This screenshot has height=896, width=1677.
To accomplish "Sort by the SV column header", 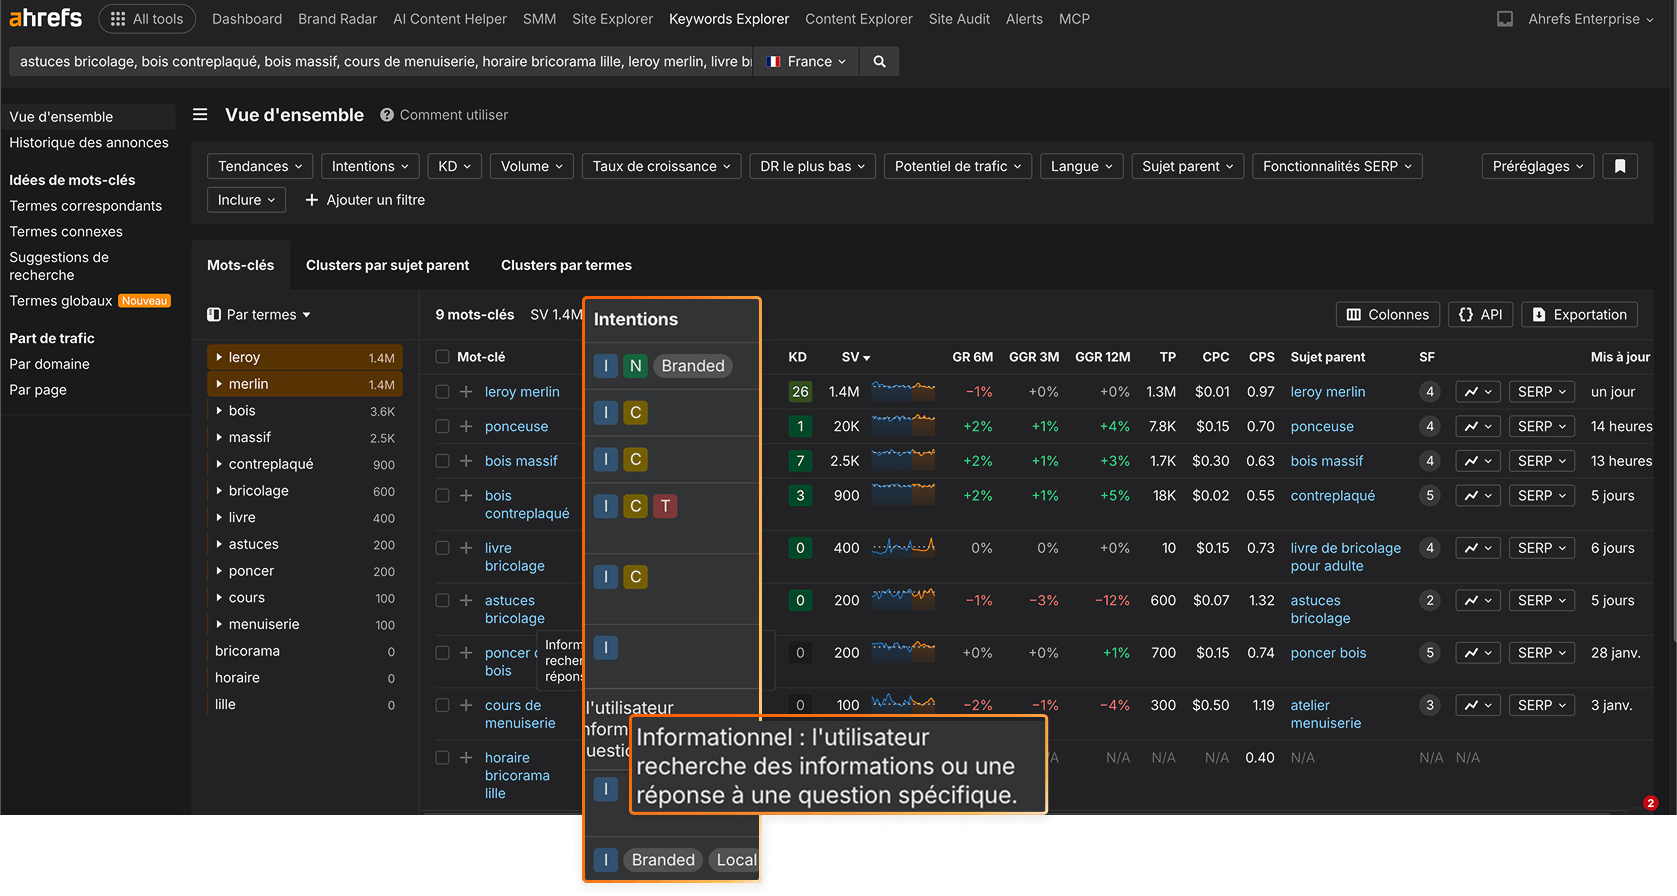I will tap(856, 357).
